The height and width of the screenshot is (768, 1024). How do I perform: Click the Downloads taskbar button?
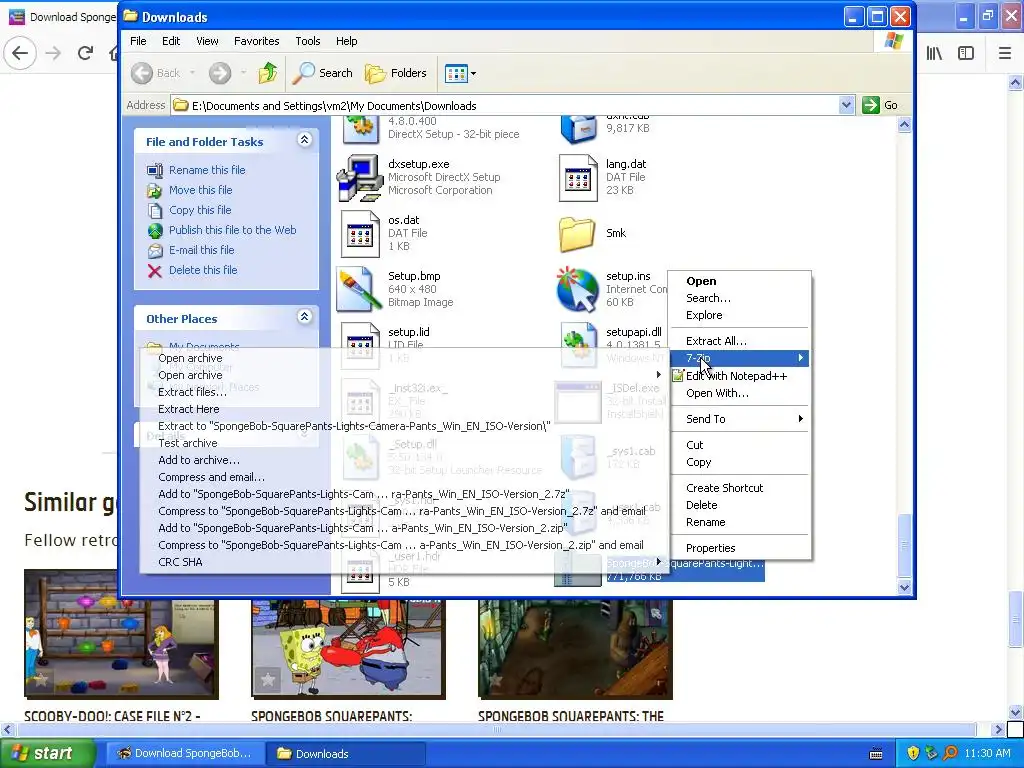(345, 754)
